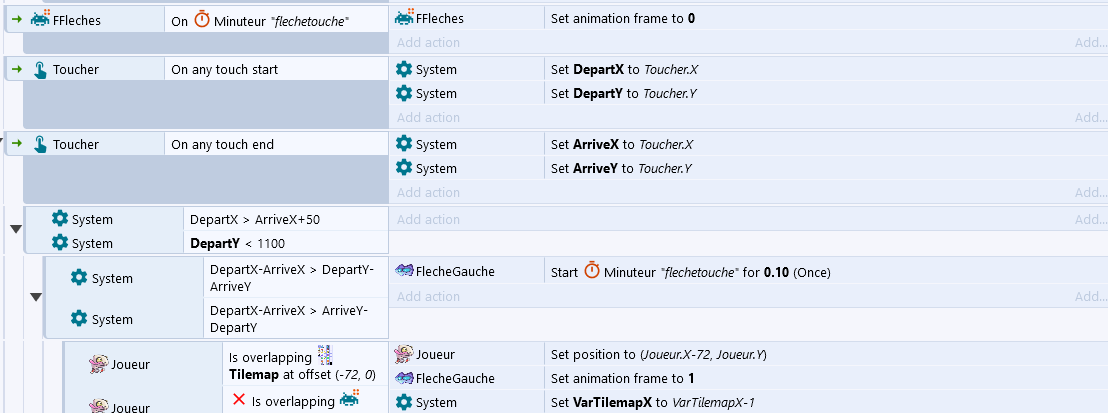Click the green trigger arrow of the FFleches event
The image size is (1108, 413).
pyautogui.click(x=18, y=20)
